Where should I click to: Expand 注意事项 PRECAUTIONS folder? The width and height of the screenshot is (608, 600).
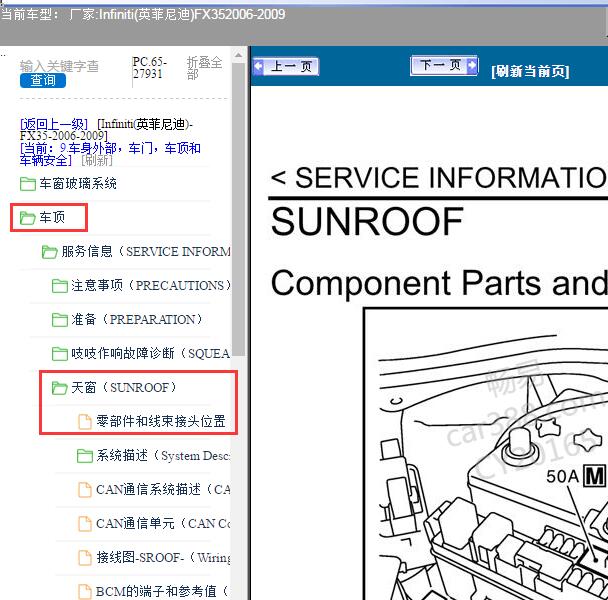coord(150,285)
